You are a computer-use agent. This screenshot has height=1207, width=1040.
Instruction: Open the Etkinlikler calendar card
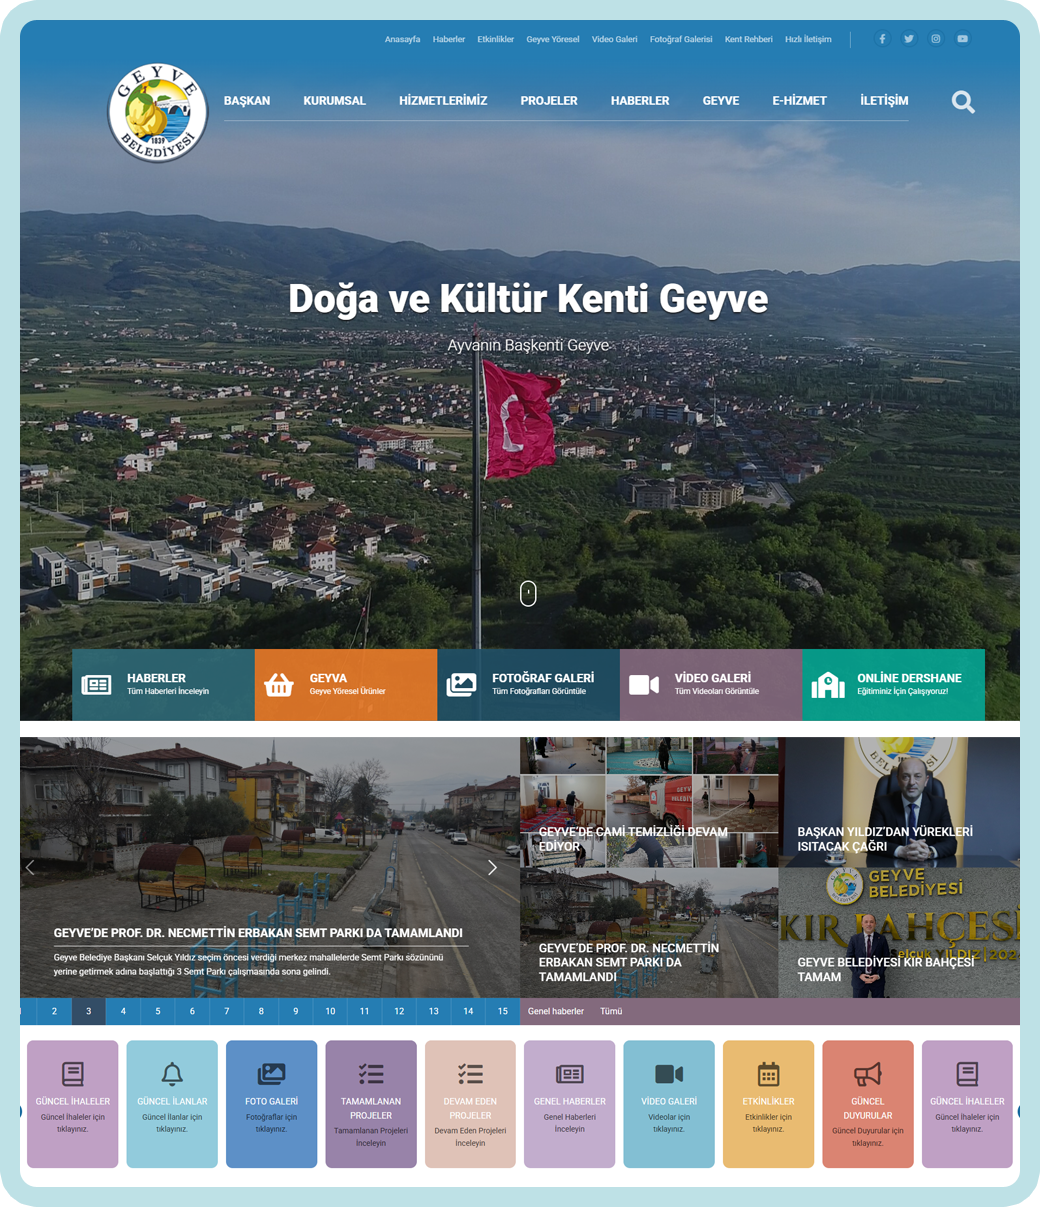[x=768, y=1103]
